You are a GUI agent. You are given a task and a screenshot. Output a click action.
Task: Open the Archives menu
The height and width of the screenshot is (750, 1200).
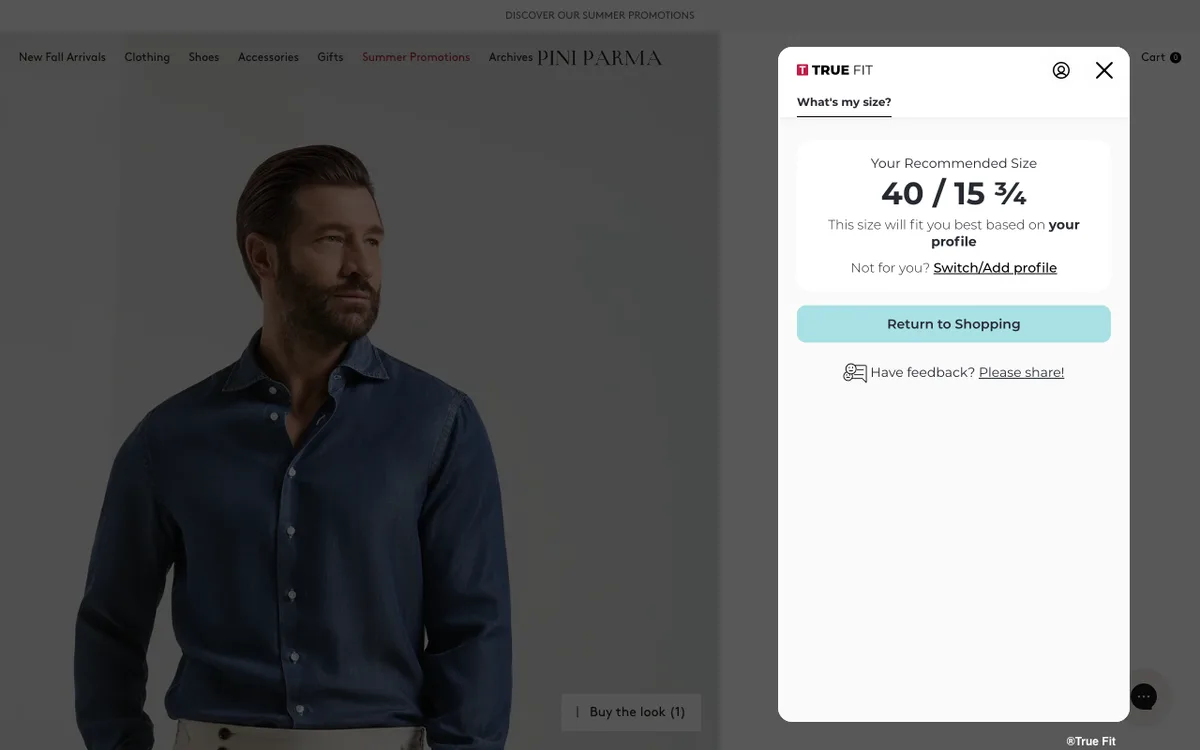tap(511, 57)
